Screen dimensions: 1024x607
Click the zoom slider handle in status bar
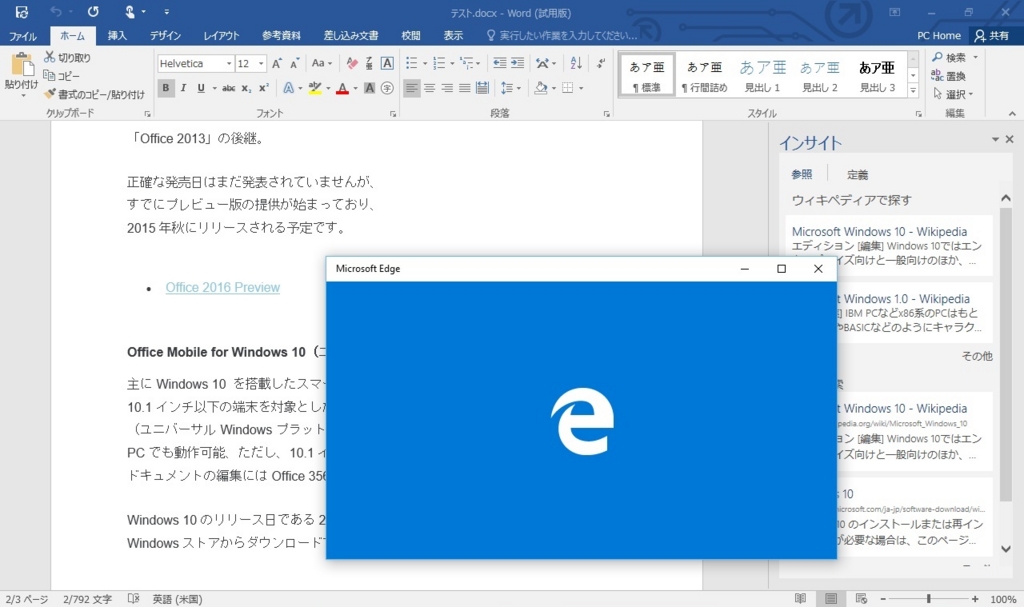click(x=928, y=599)
